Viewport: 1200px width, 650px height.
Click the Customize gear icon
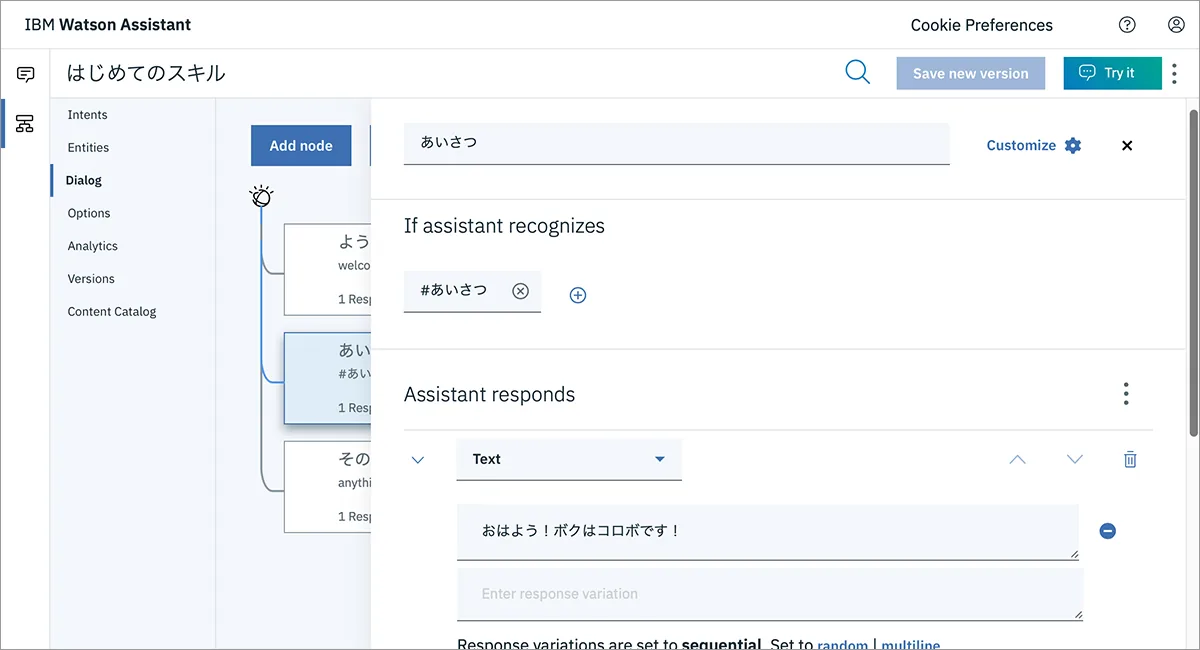coord(1073,145)
